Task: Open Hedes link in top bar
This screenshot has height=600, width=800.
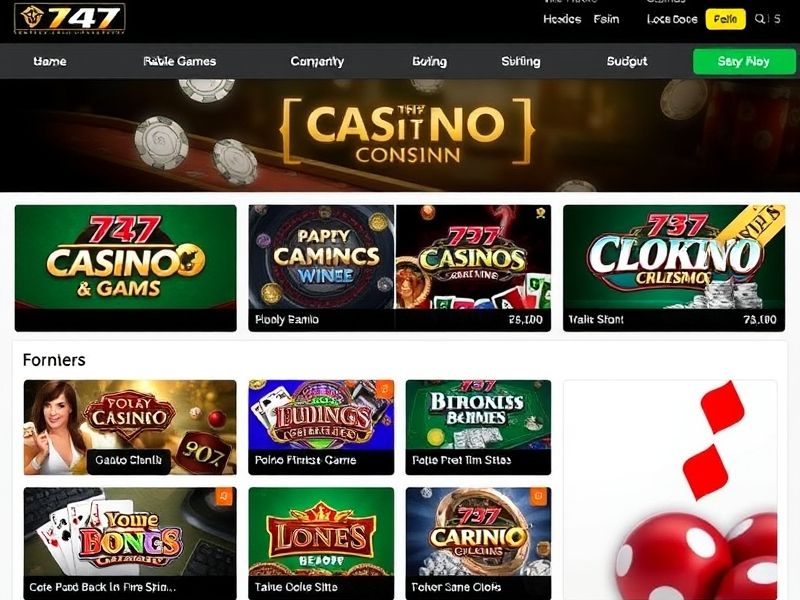Action: (562, 19)
